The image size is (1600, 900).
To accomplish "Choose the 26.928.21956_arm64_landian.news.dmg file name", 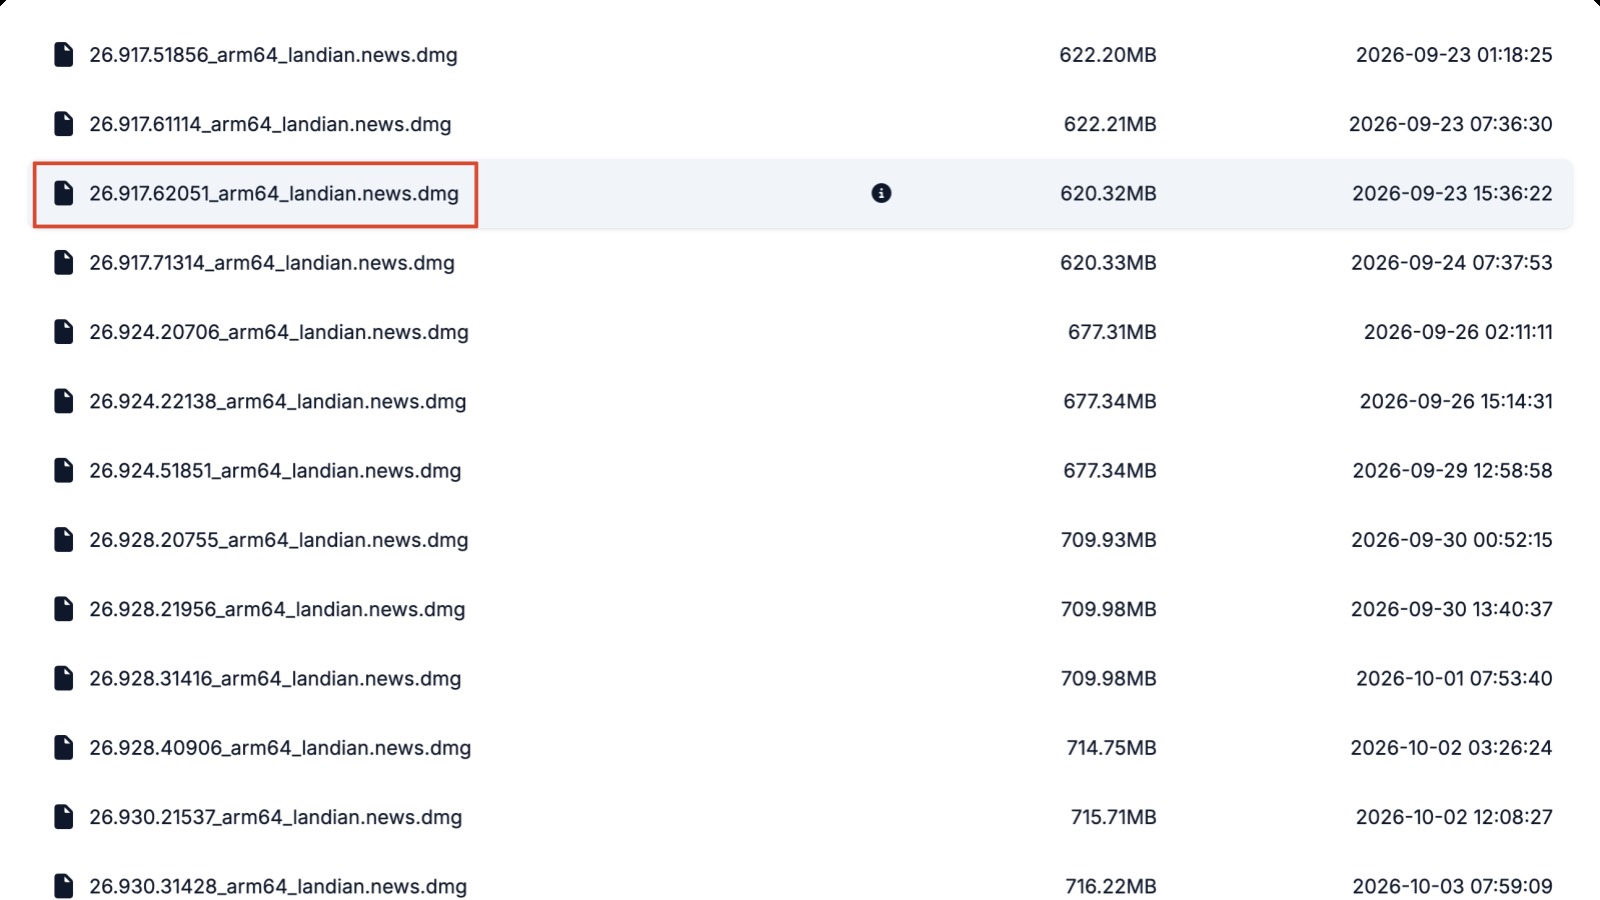I will pos(277,609).
